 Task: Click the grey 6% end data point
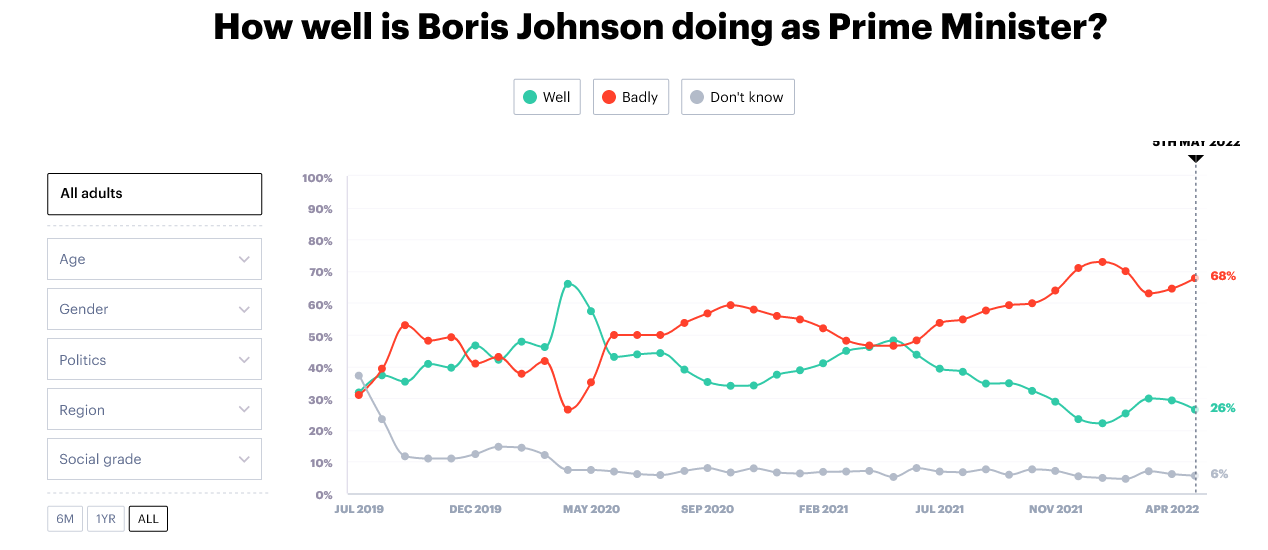tap(1195, 476)
